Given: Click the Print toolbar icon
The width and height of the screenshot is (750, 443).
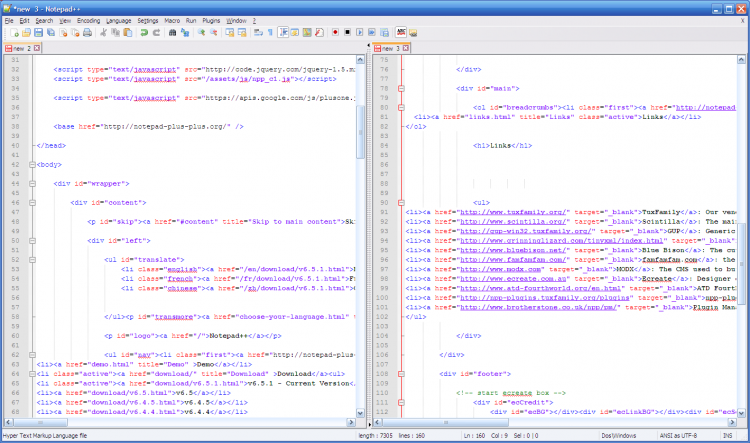Looking at the screenshot, I should point(86,33).
